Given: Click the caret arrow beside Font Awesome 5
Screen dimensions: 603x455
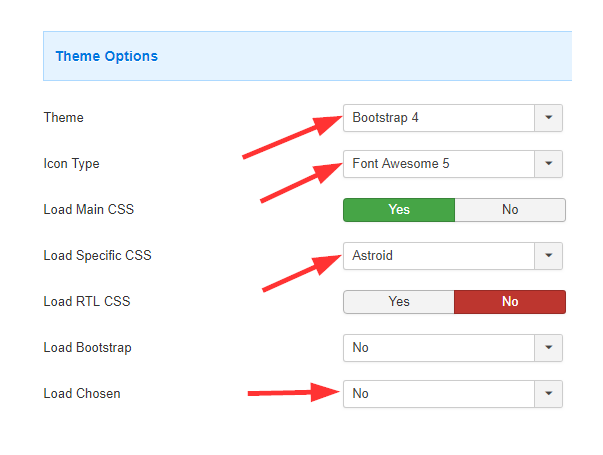Looking at the screenshot, I should 548,164.
